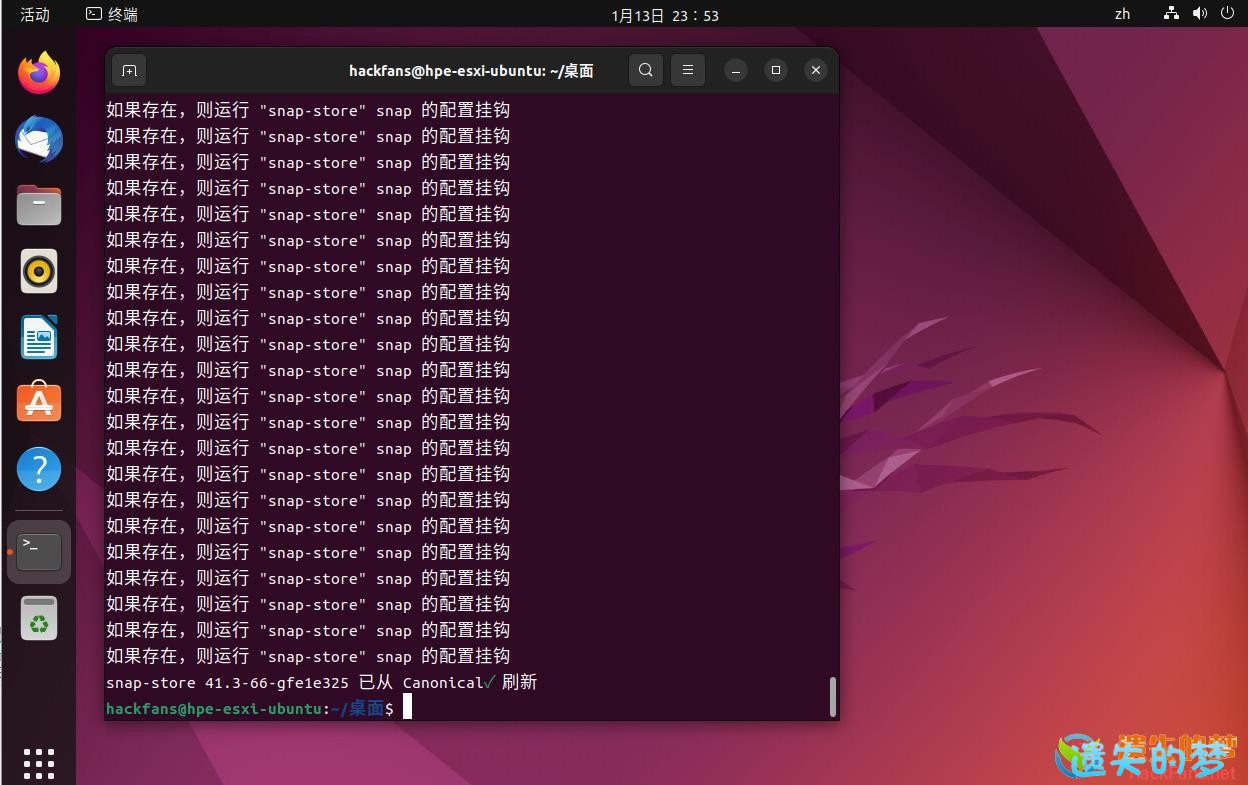Image resolution: width=1248 pixels, height=785 pixels.
Task: Click the snap-store 41.3-66-gfe1e325 output line
Action: 322,682
